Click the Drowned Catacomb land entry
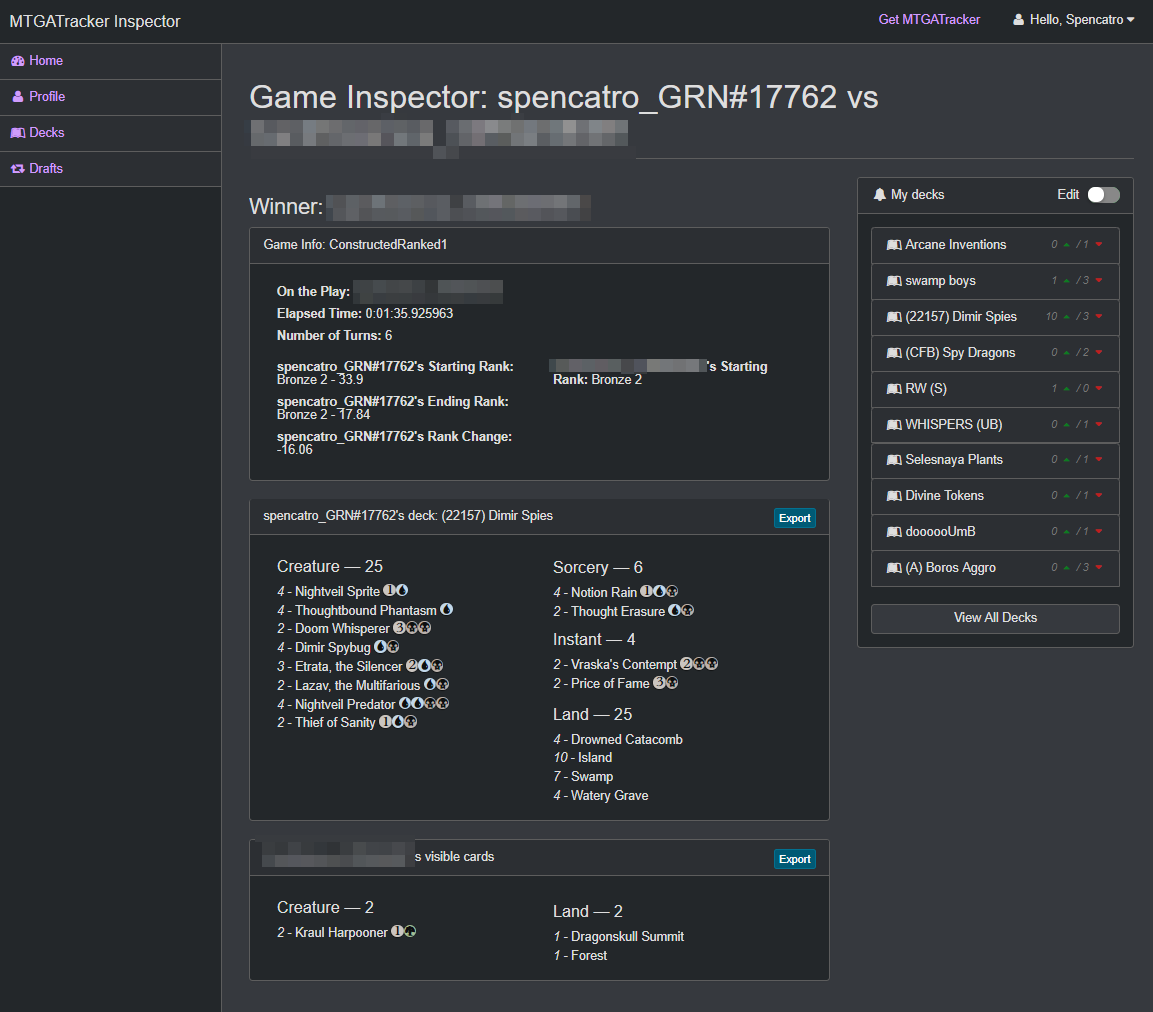Screen dimensions: 1153x1012 618,740
